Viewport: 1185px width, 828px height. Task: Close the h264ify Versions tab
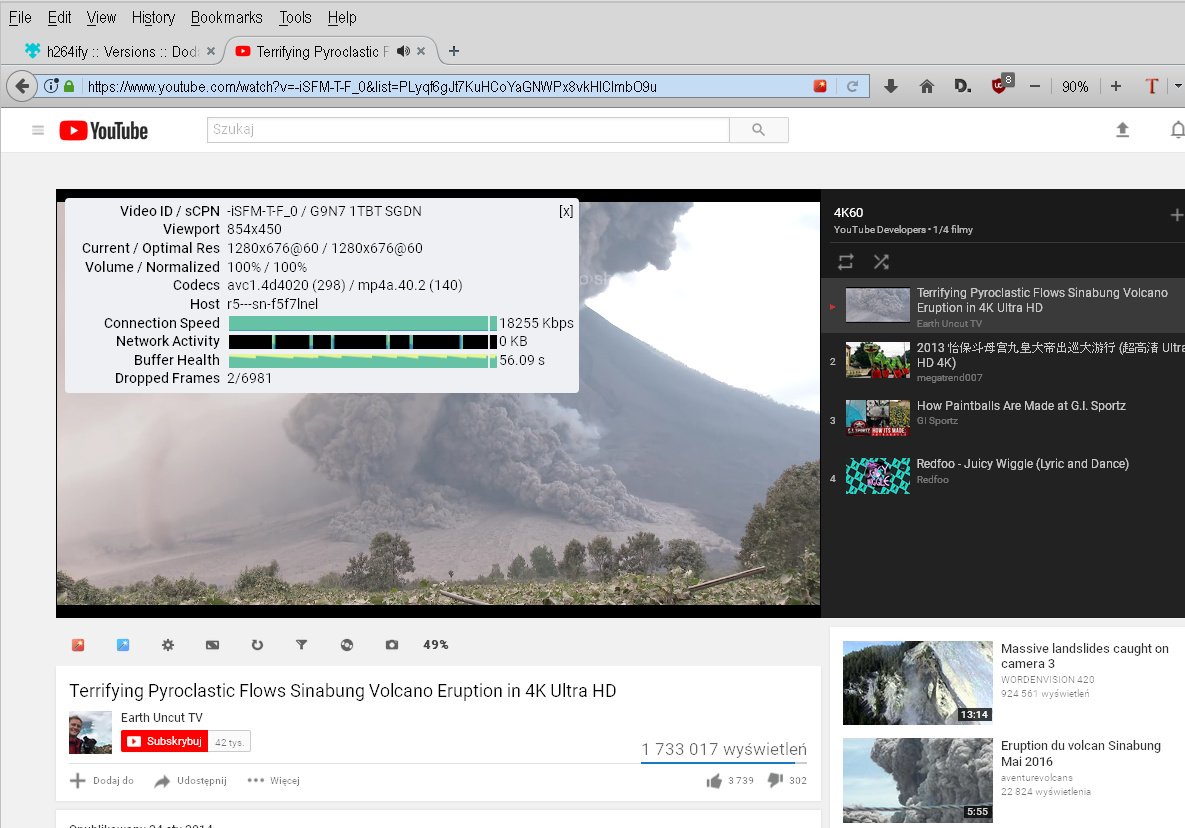pyautogui.click(x=211, y=51)
